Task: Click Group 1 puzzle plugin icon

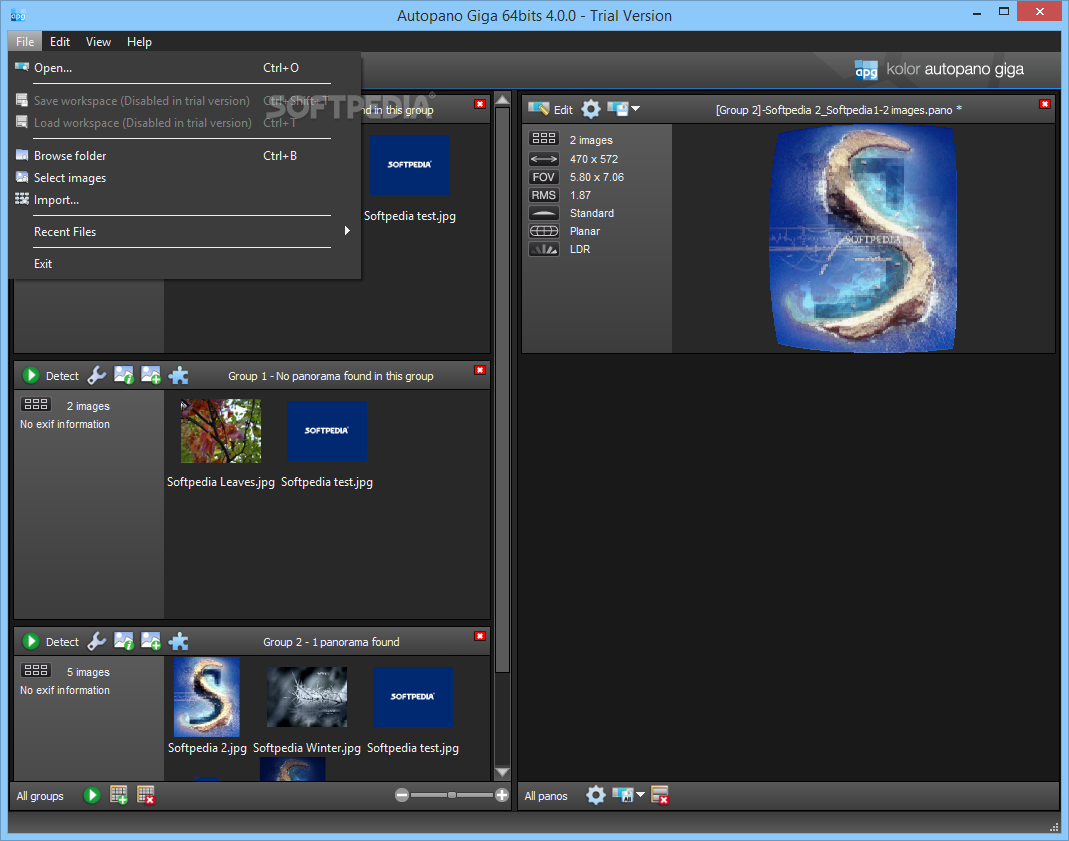Action: pos(179,376)
